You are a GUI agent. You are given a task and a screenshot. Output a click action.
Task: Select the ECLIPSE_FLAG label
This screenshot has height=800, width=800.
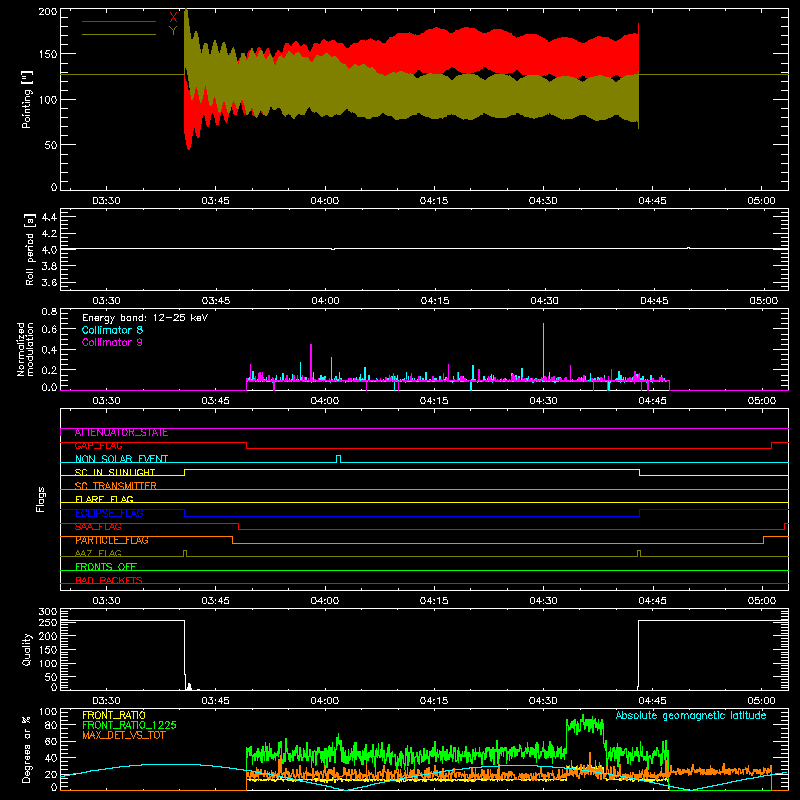[109, 513]
